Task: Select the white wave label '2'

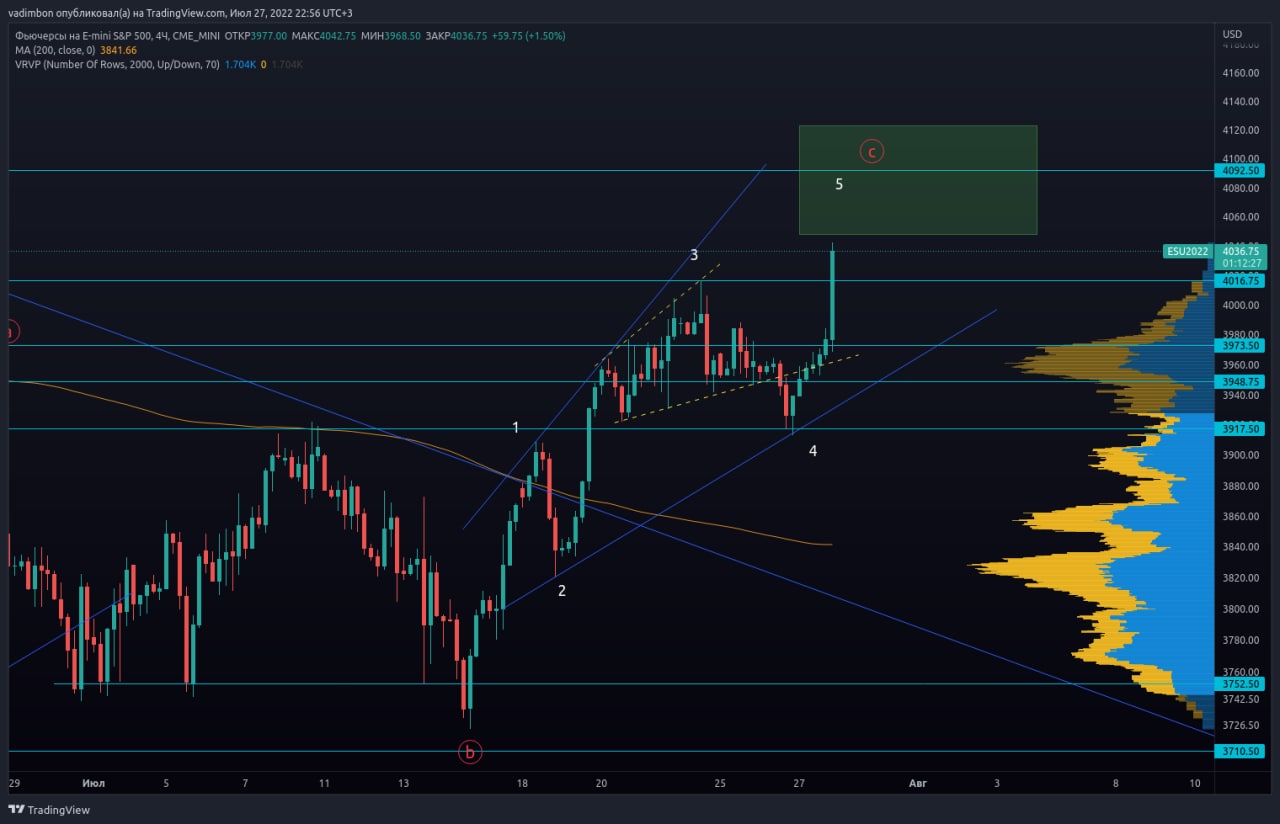Action: [x=562, y=591]
